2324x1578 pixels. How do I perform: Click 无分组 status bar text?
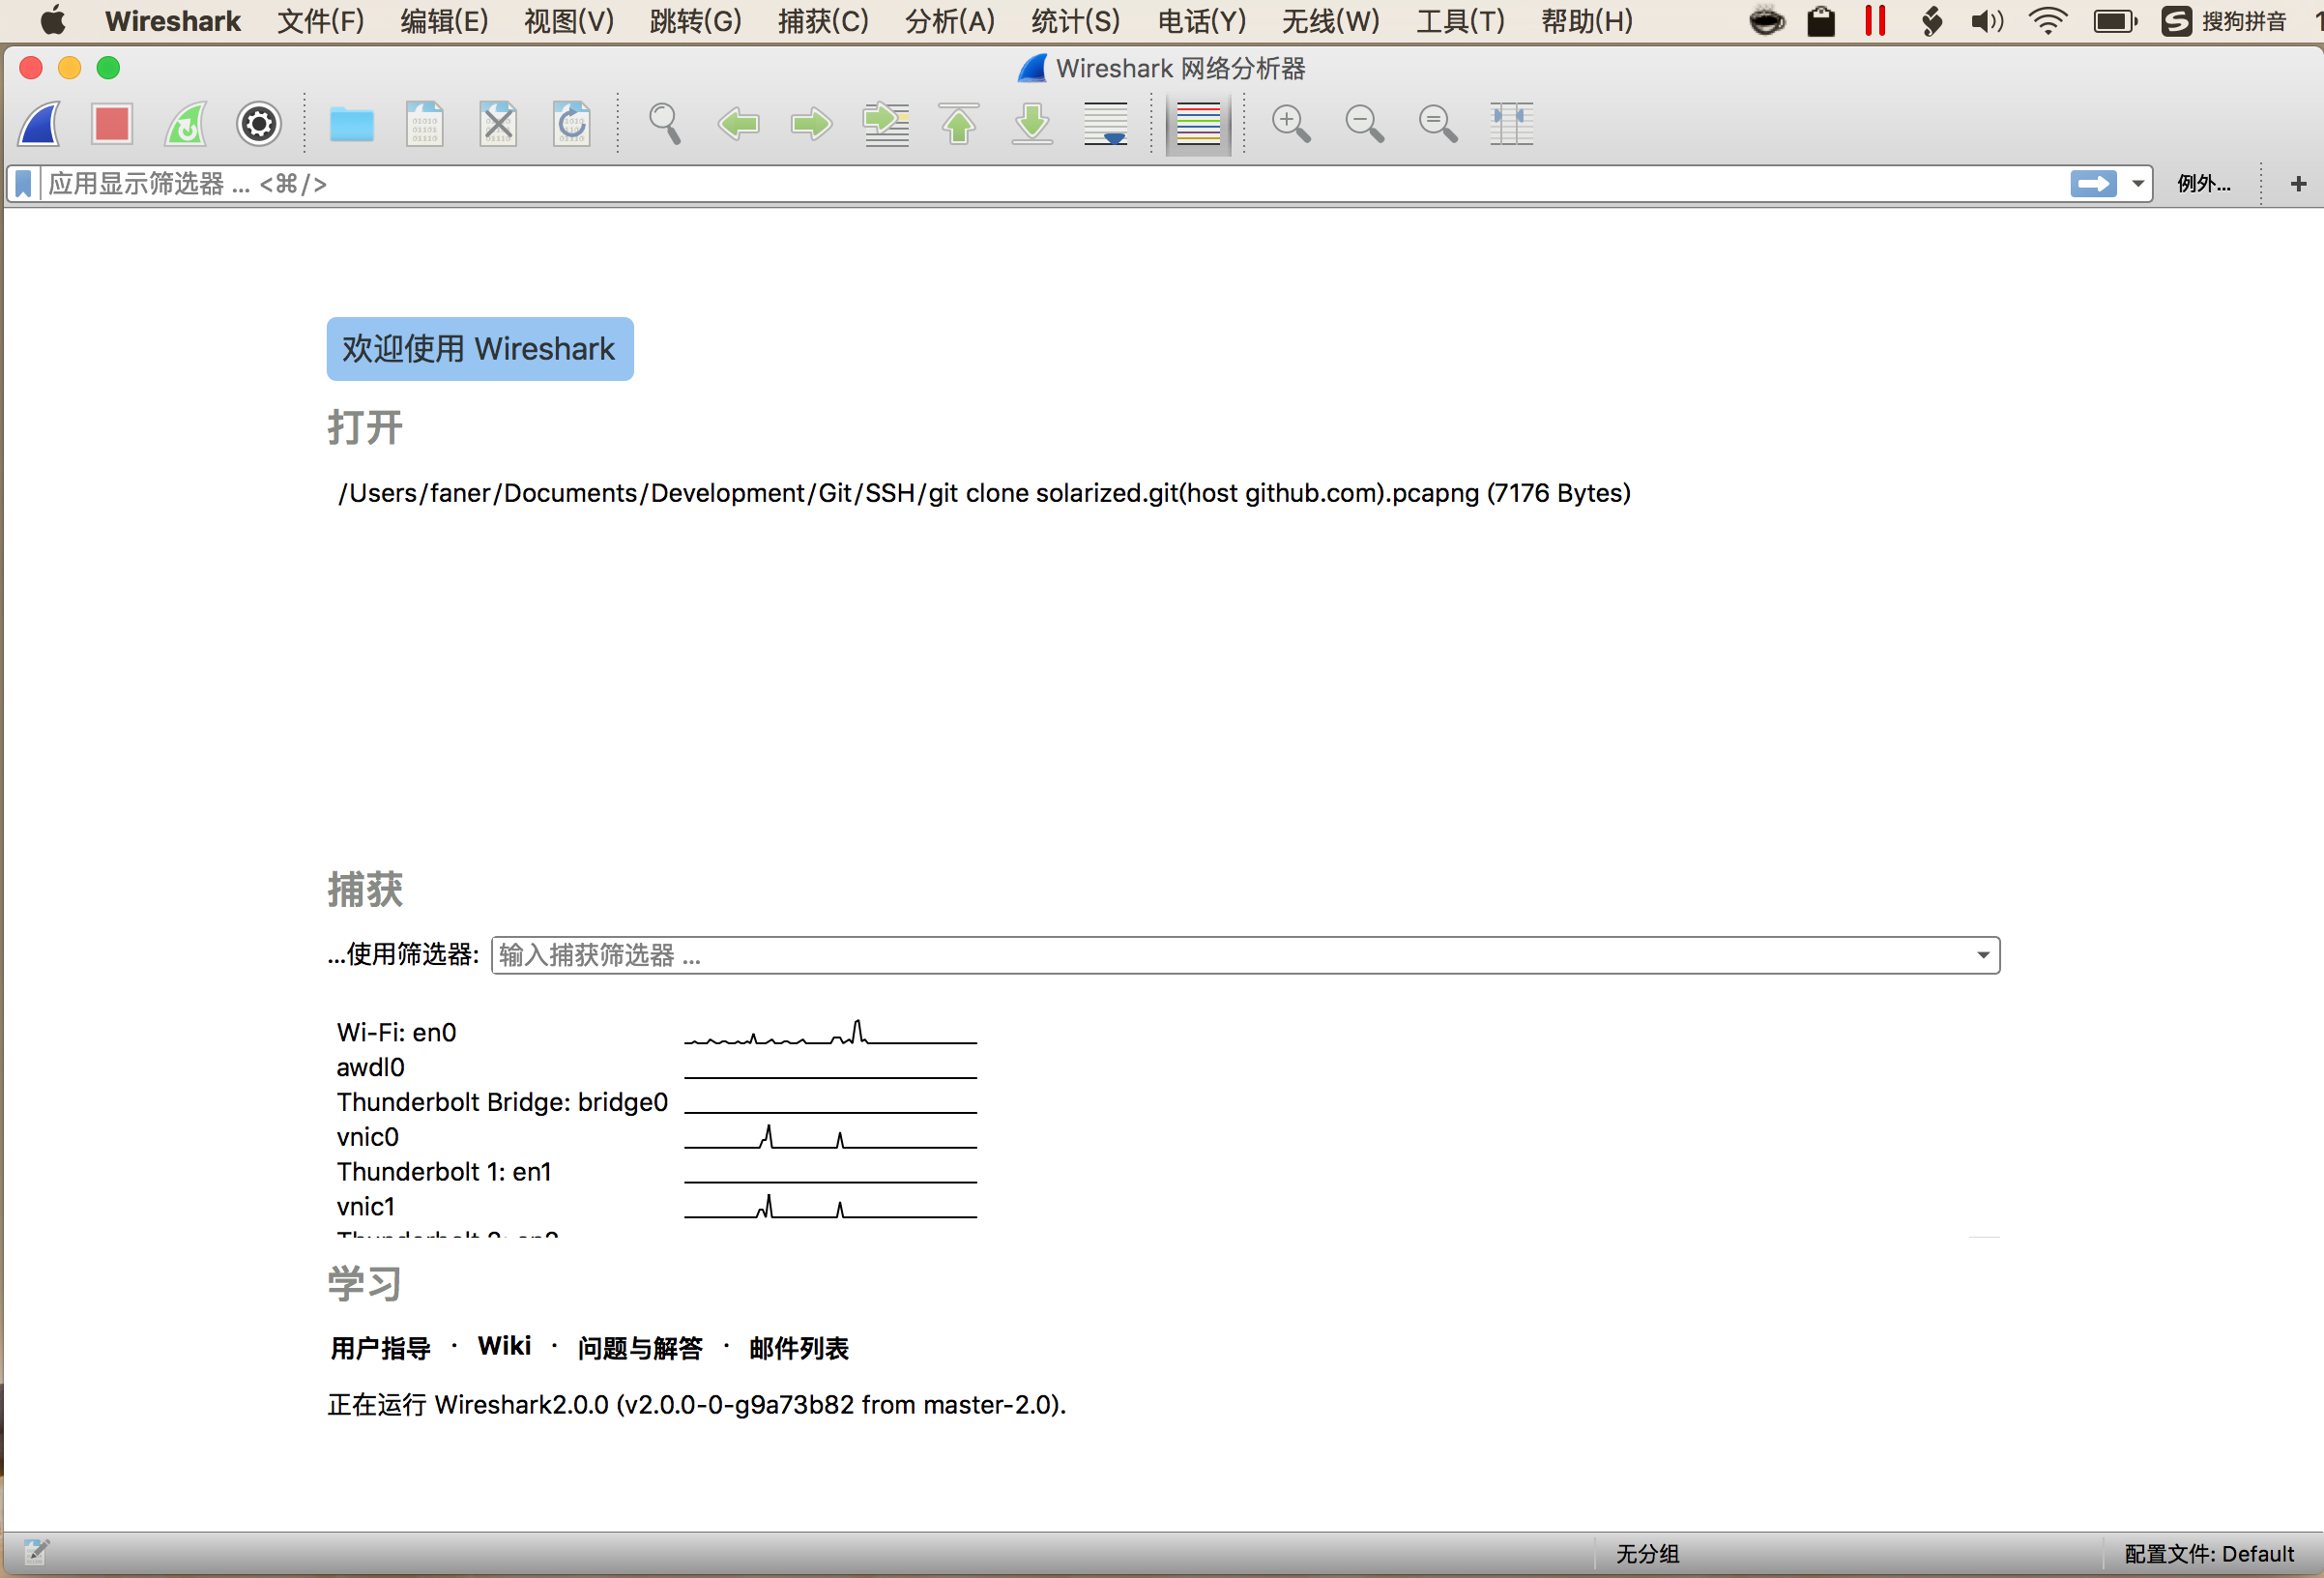tap(1647, 1553)
